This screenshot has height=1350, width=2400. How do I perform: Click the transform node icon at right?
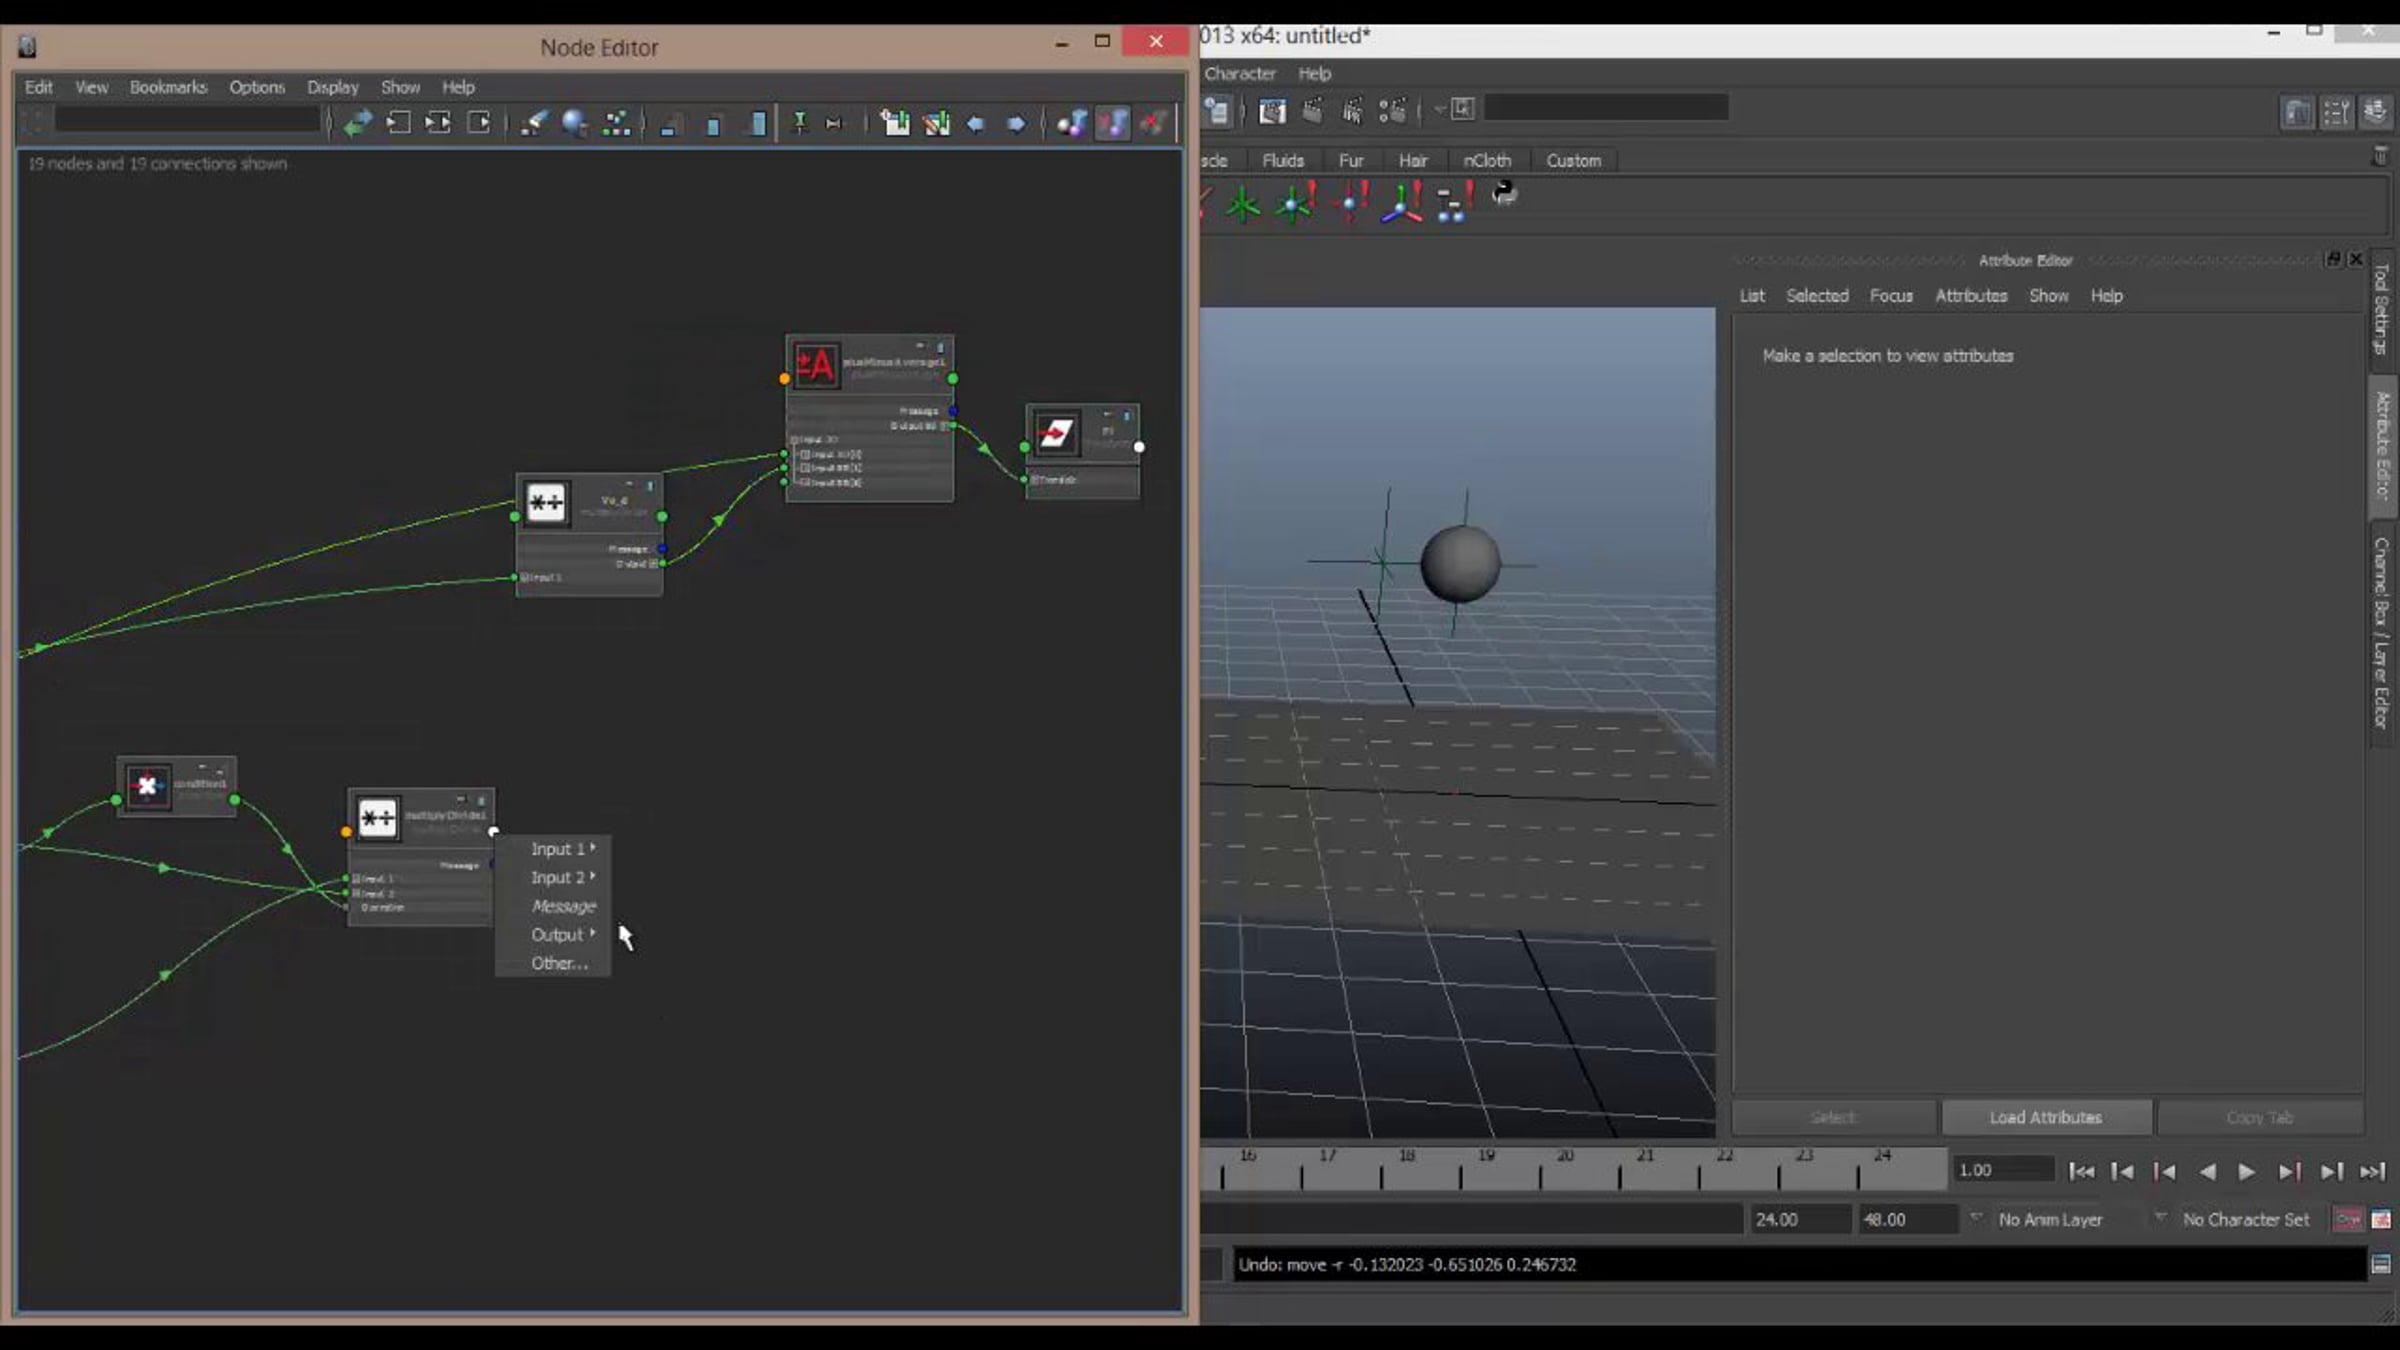click(1056, 433)
